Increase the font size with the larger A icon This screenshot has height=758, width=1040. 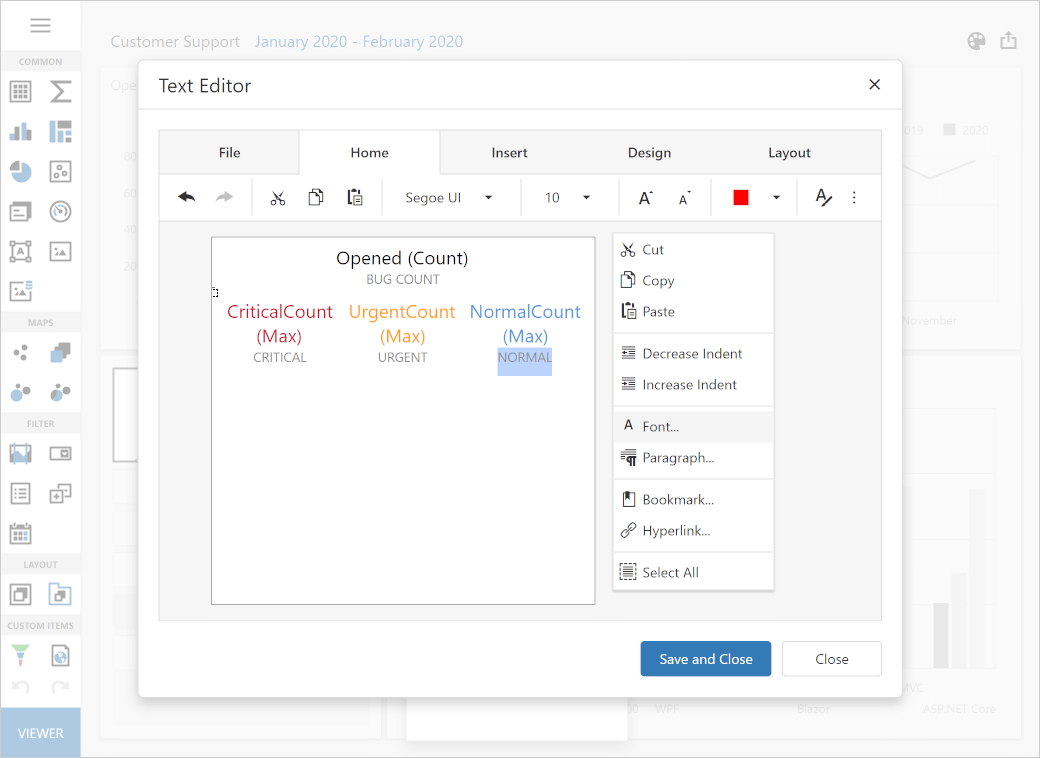[x=645, y=197]
